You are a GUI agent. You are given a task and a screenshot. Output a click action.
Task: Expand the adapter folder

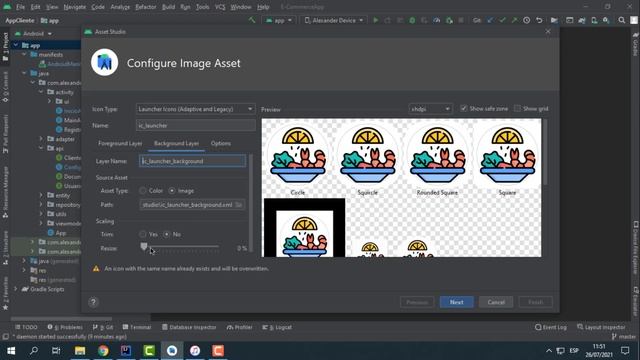41,139
